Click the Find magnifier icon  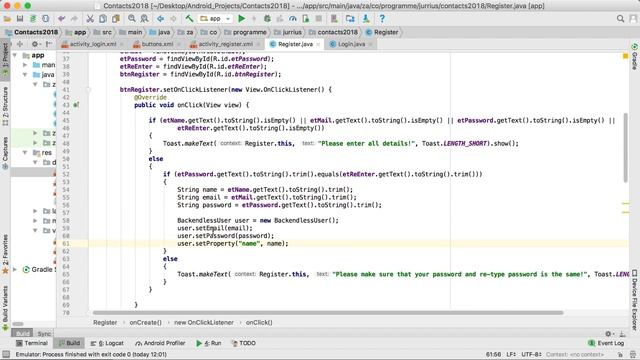[x=132, y=19]
